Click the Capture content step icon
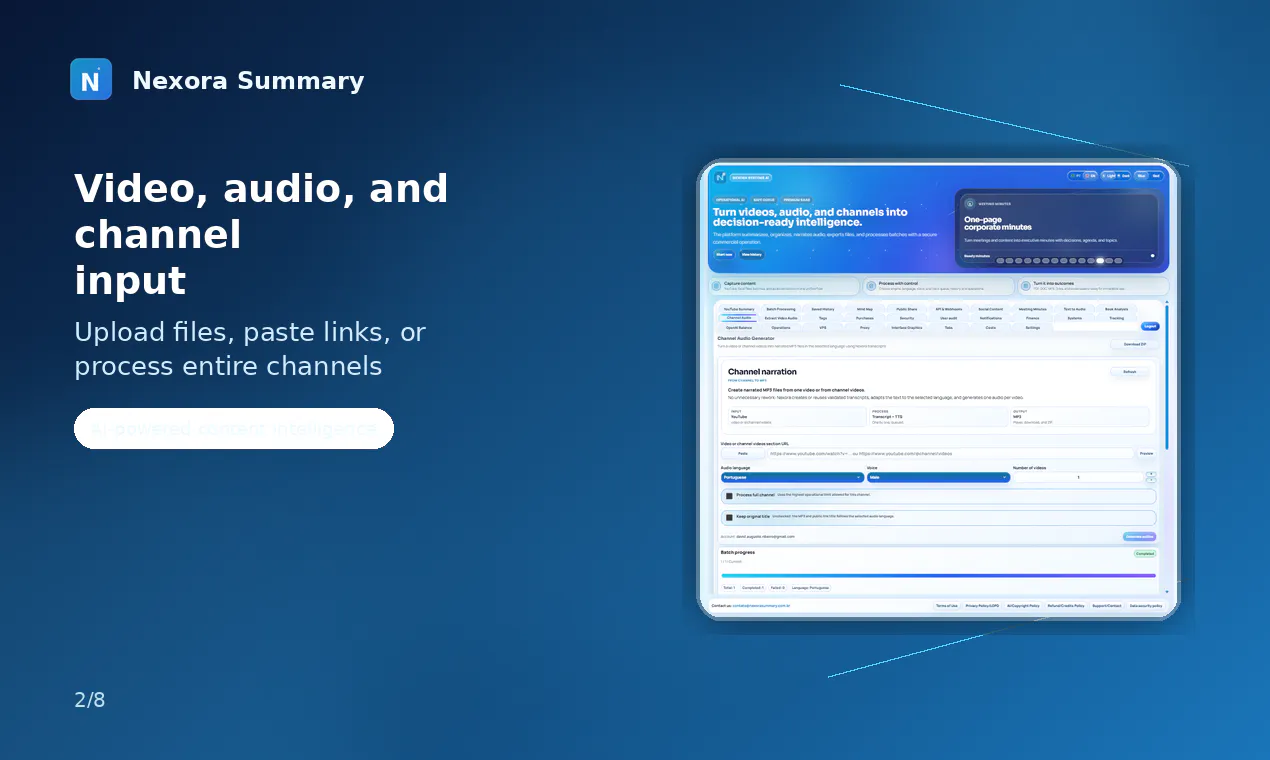The width and height of the screenshot is (1270, 760). (716, 286)
